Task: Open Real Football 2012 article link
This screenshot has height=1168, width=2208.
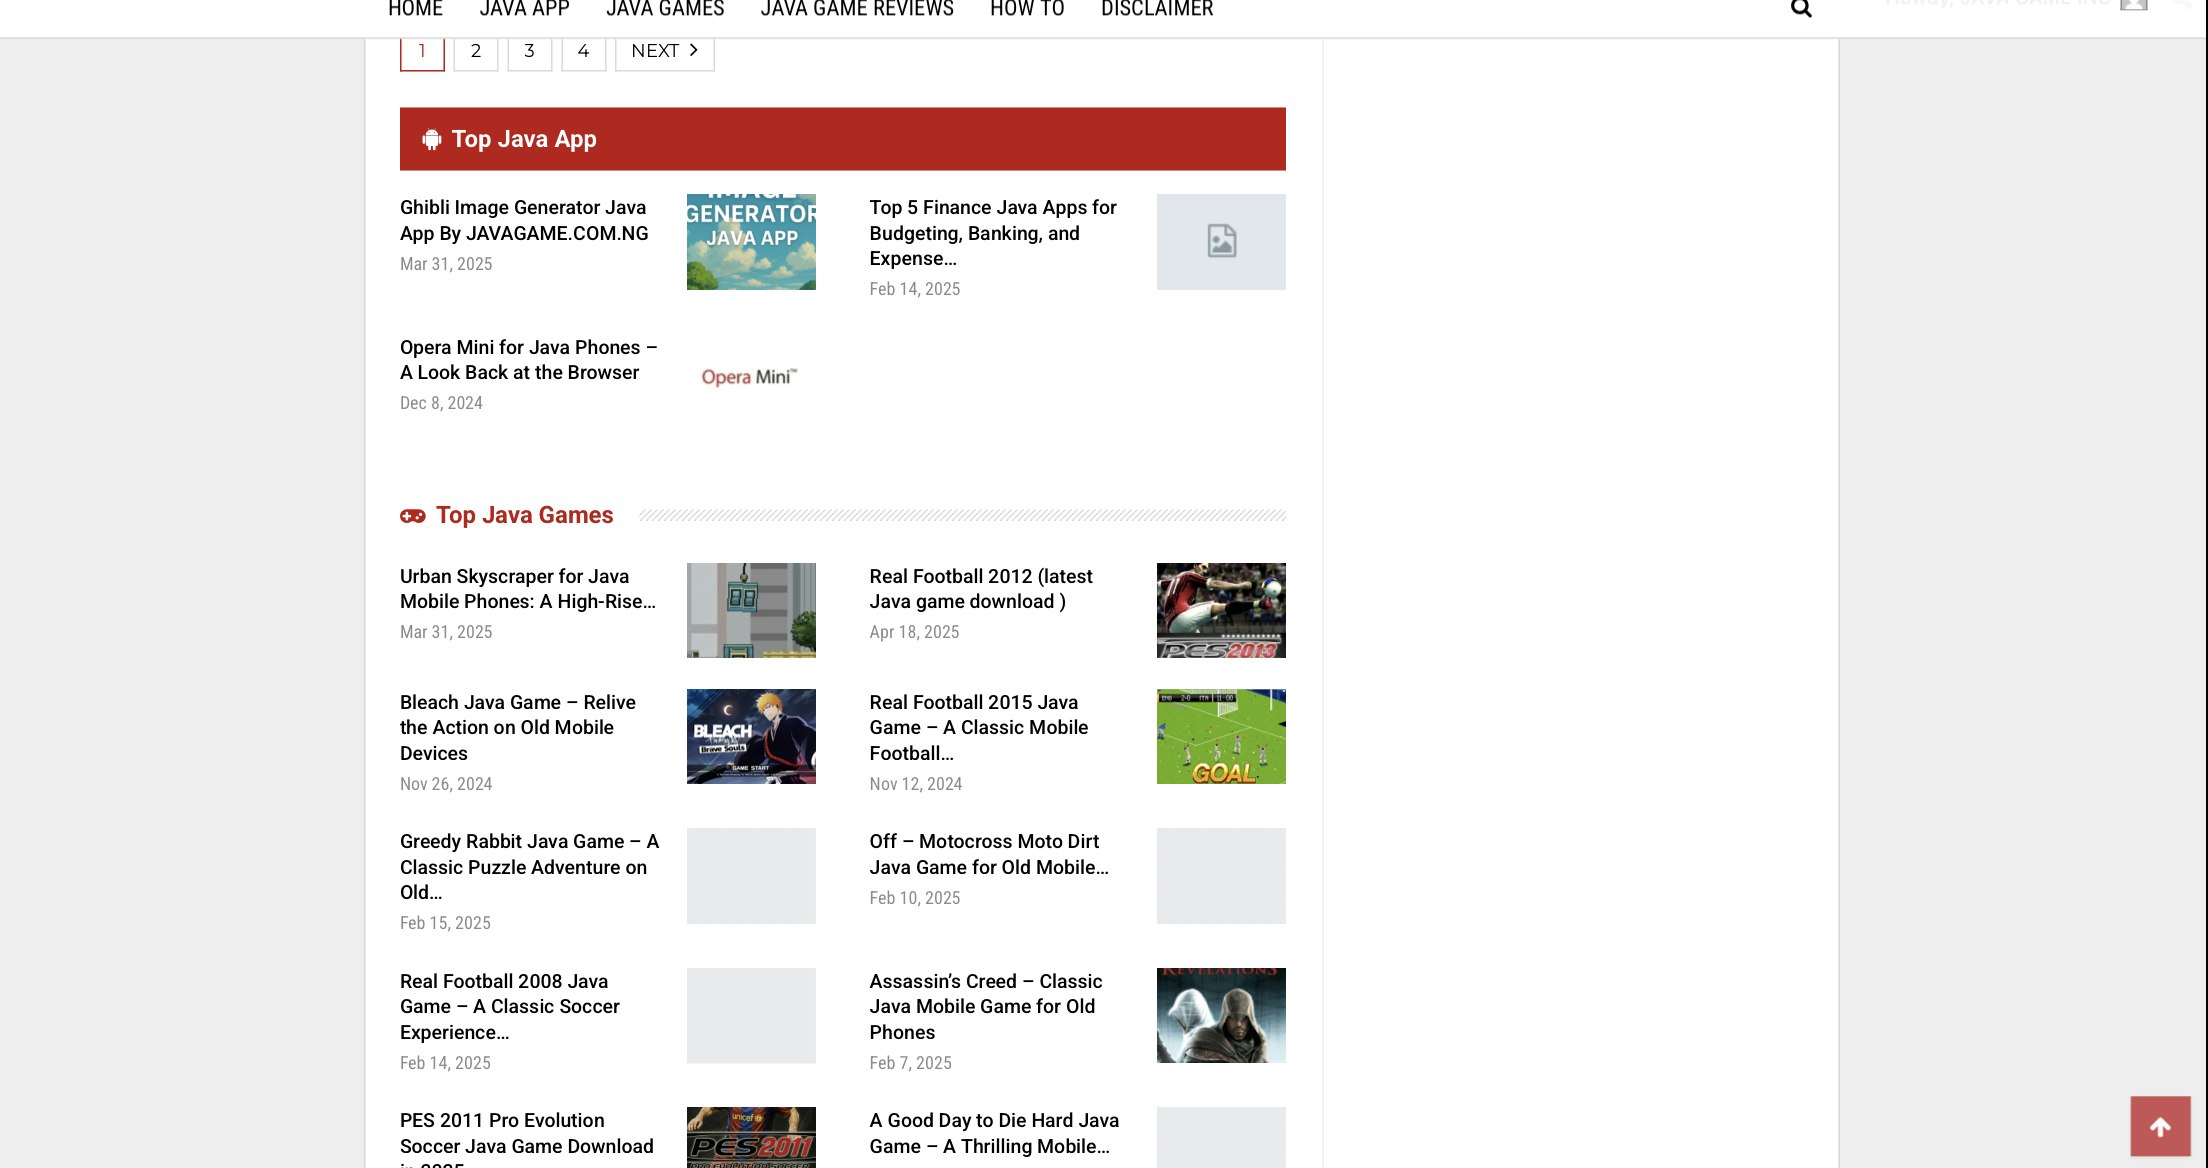Action: 981,589
